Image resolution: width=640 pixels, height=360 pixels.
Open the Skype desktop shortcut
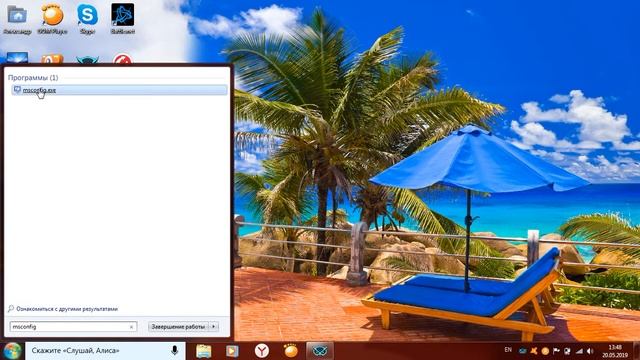pyautogui.click(x=87, y=19)
